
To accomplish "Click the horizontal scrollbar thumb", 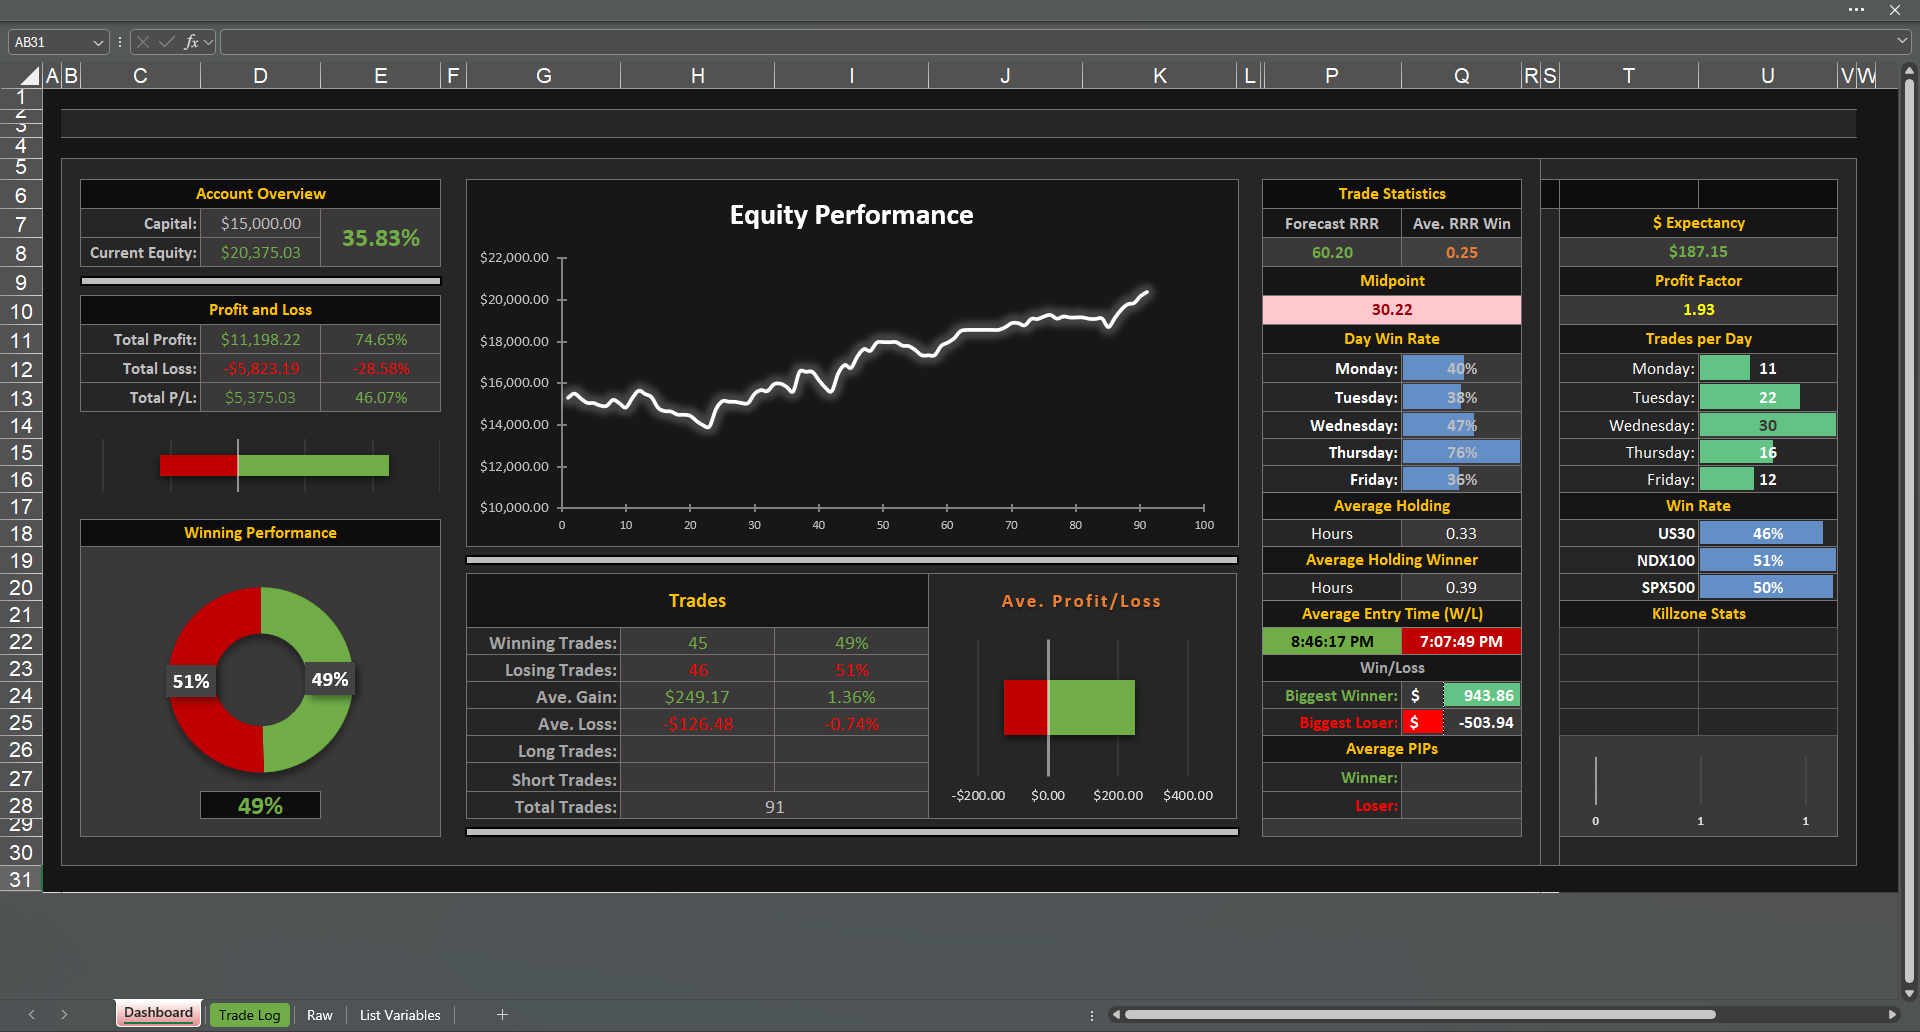I will point(1420,1014).
